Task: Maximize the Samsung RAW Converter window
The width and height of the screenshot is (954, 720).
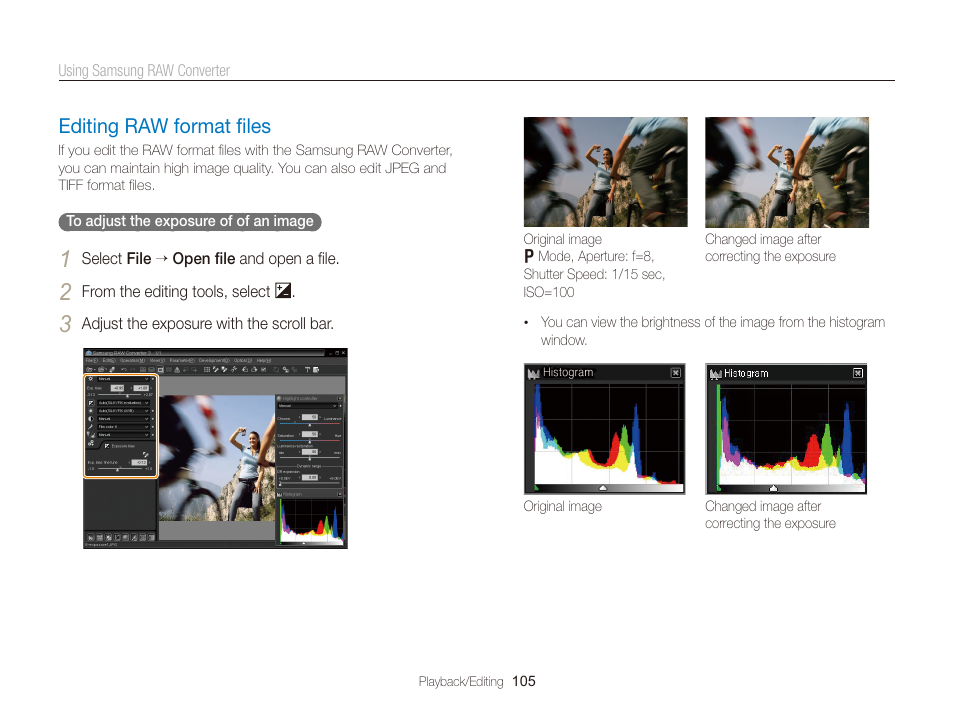Action: [337, 353]
